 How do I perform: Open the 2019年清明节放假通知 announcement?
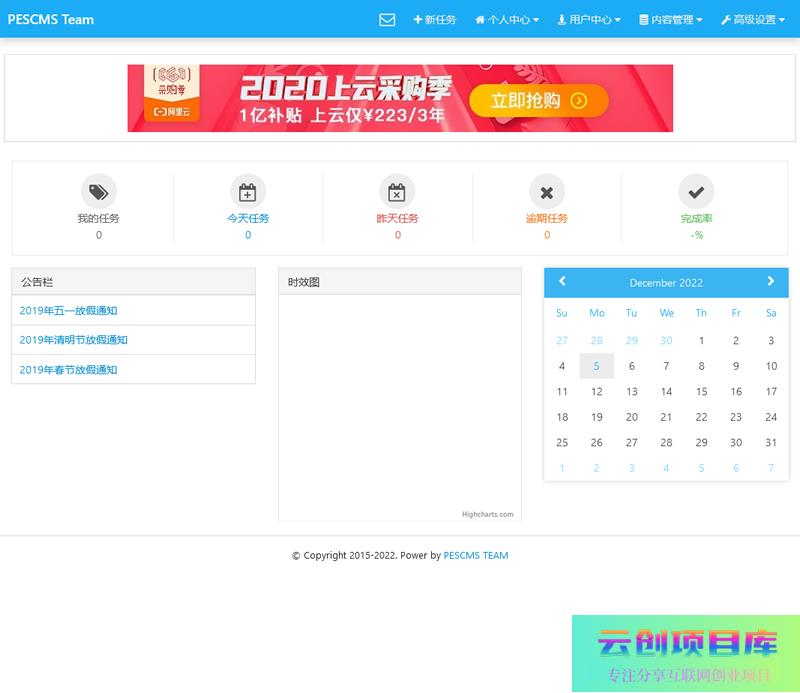coord(73,340)
